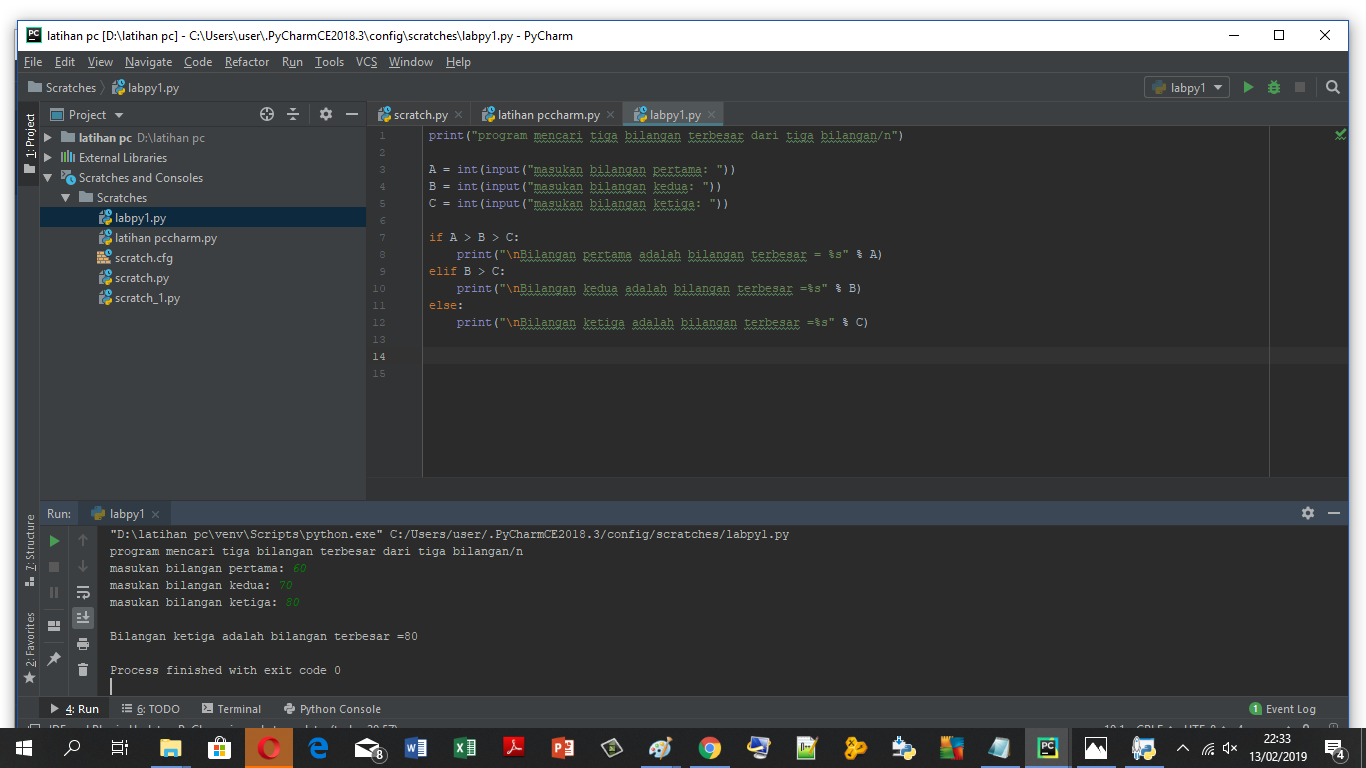1366x768 pixels.
Task: Open the Terminal tool window
Action: tap(231, 709)
